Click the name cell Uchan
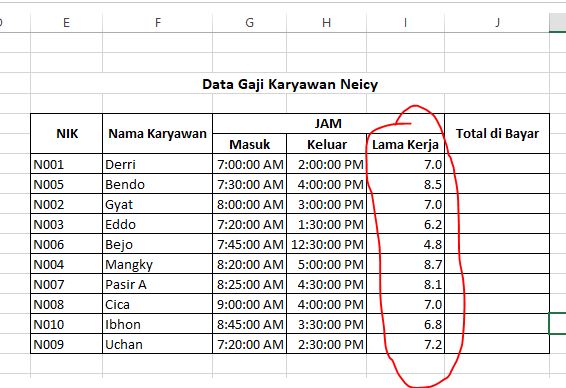This screenshot has height=388, width=566. 158,344
